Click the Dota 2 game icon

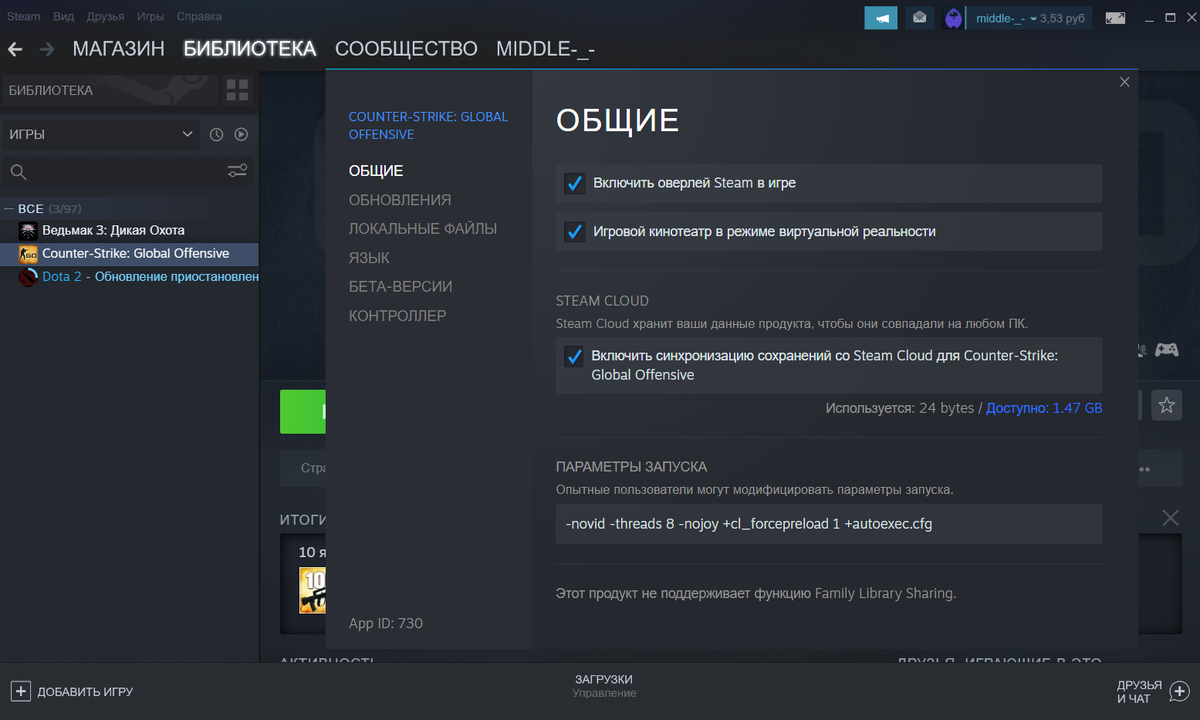pos(28,277)
